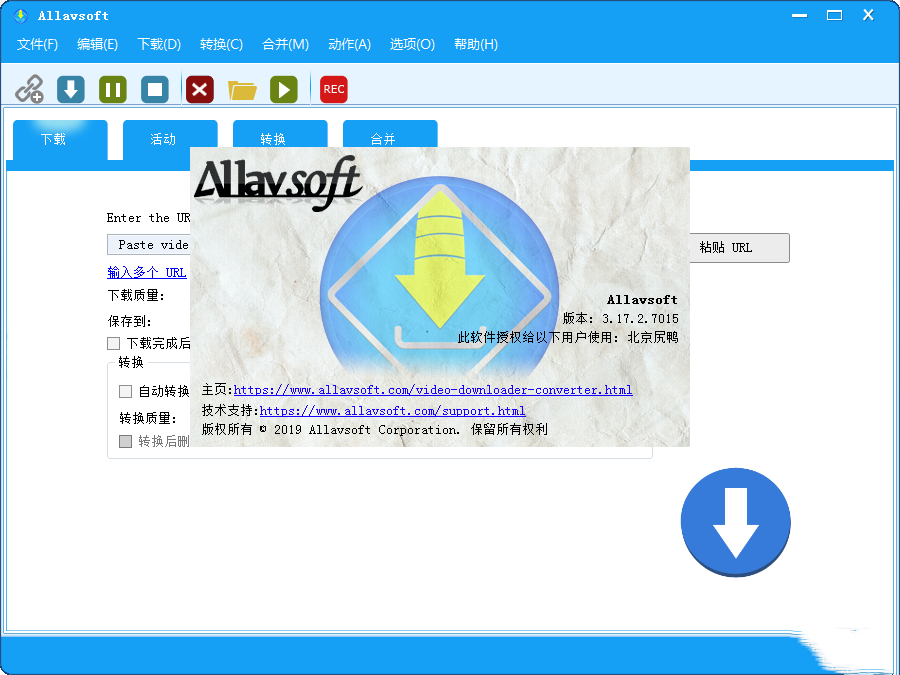This screenshot has width=900, height=675.
Task: Open the 动作(A) menu
Action: [350, 44]
